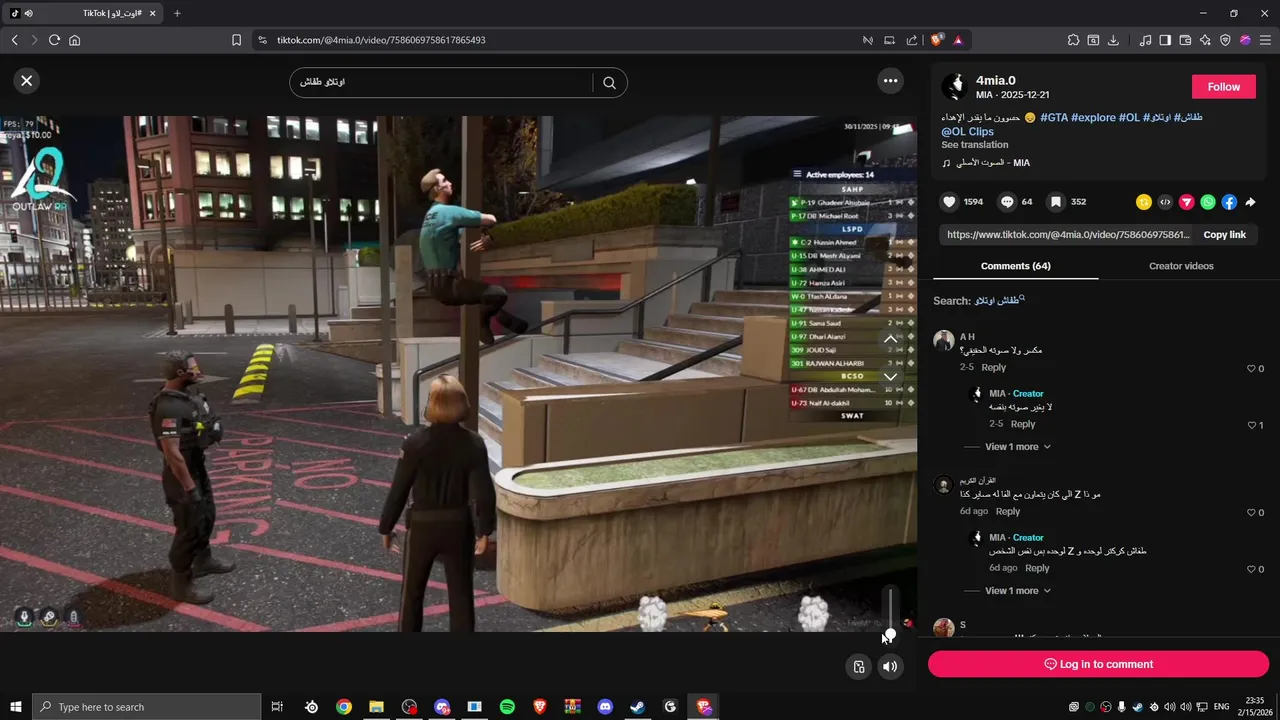
Task: Like MIA's 2-5 reply
Action: pos(1250,425)
